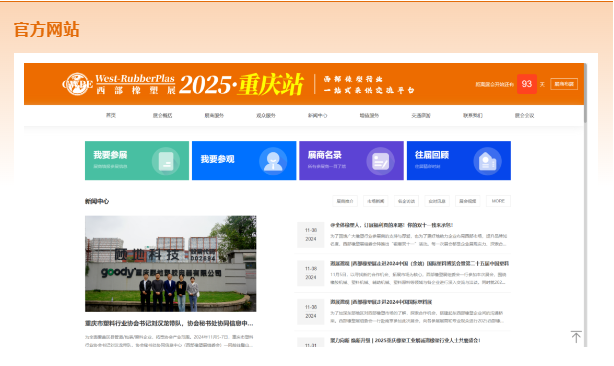Click the red 93 day countdown box

(x=527, y=84)
